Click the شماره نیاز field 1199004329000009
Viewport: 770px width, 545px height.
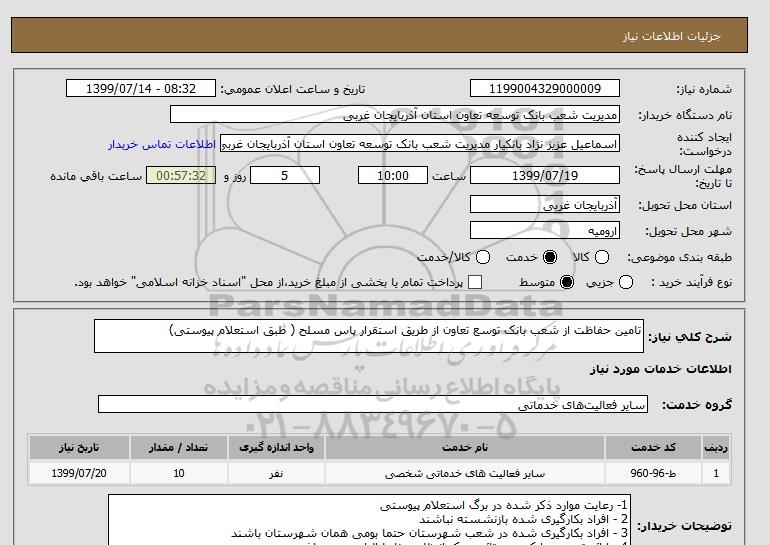point(545,88)
